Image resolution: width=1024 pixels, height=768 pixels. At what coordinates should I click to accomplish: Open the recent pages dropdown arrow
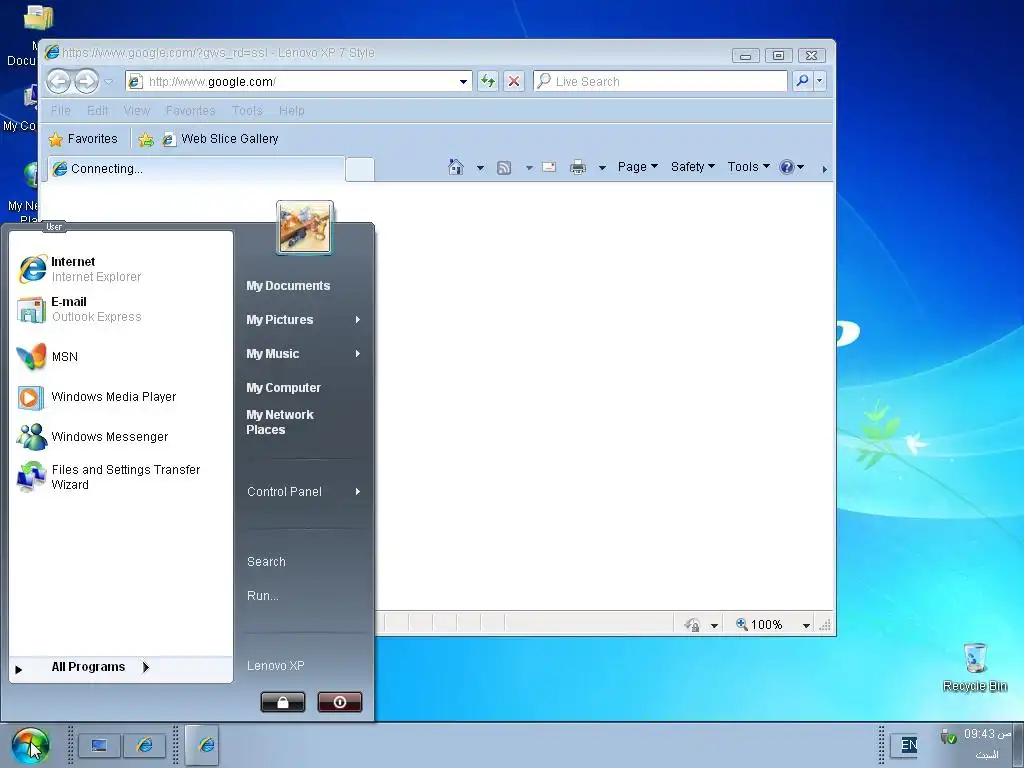(x=109, y=82)
